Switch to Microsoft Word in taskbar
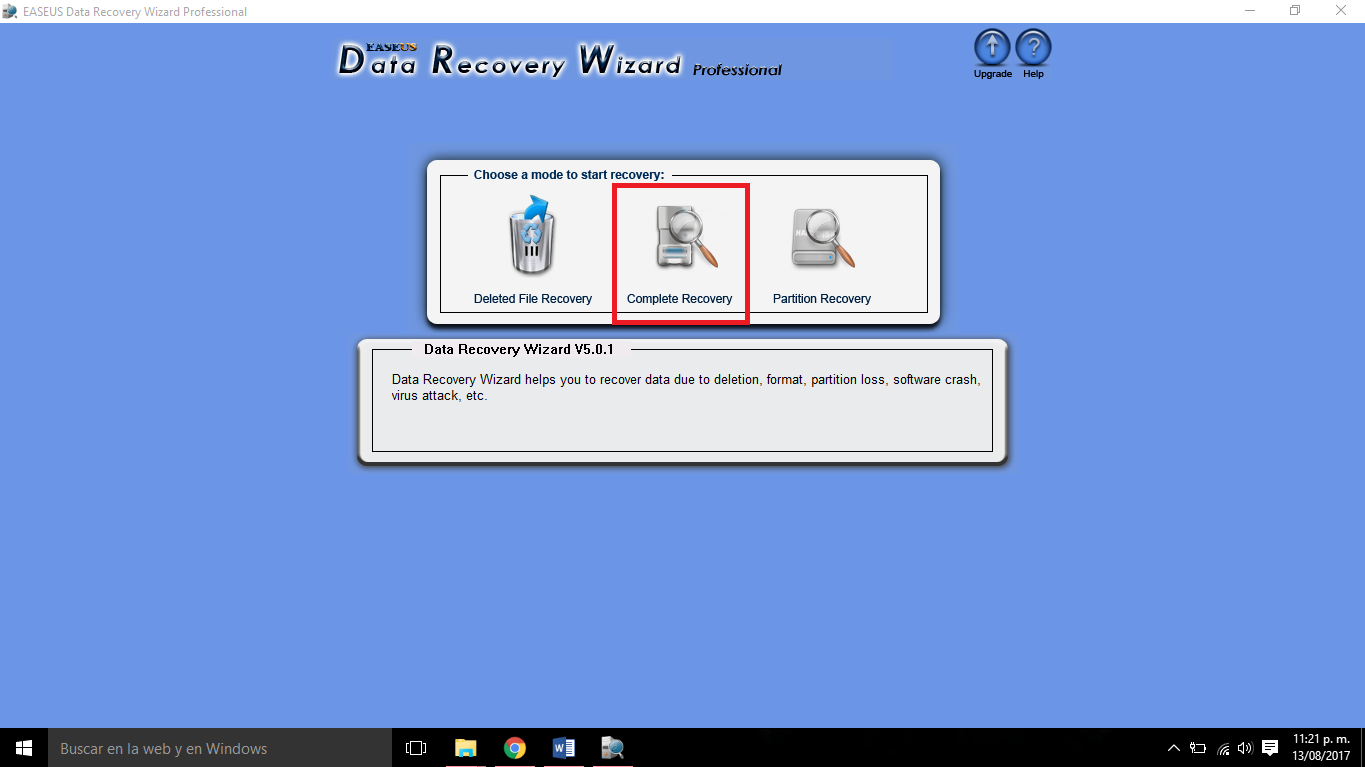1365x767 pixels. (564, 748)
